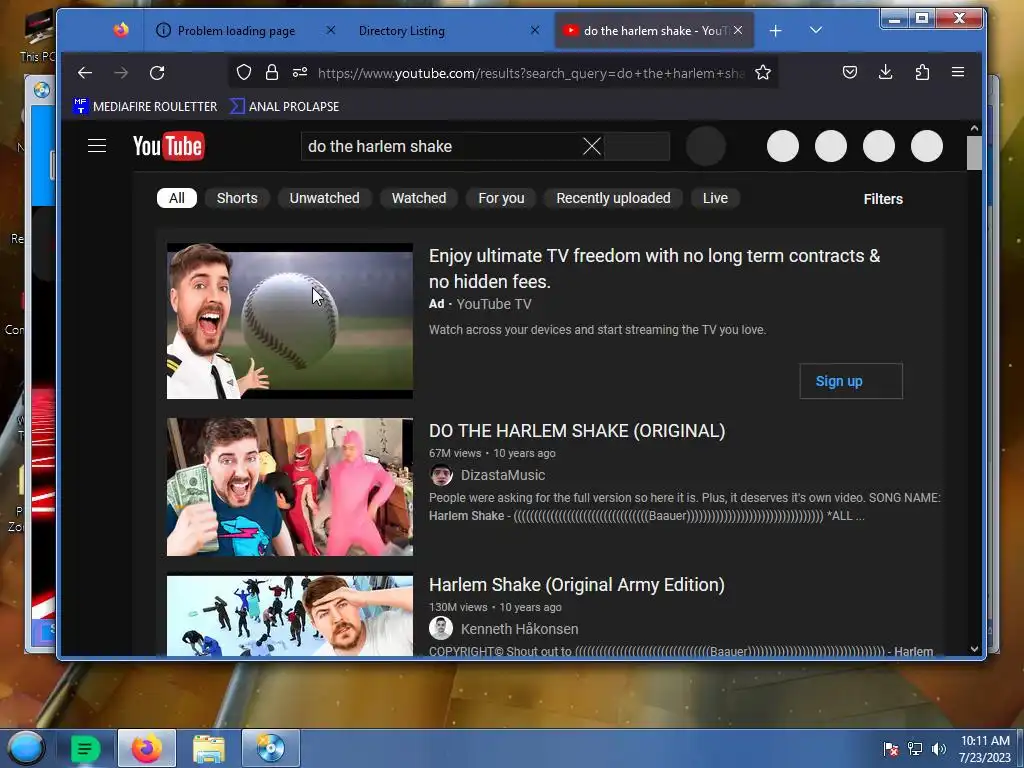Open the Action Center flag tray icon
The width and height of the screenshot is (1024, 768).
[x=890, y=749]
